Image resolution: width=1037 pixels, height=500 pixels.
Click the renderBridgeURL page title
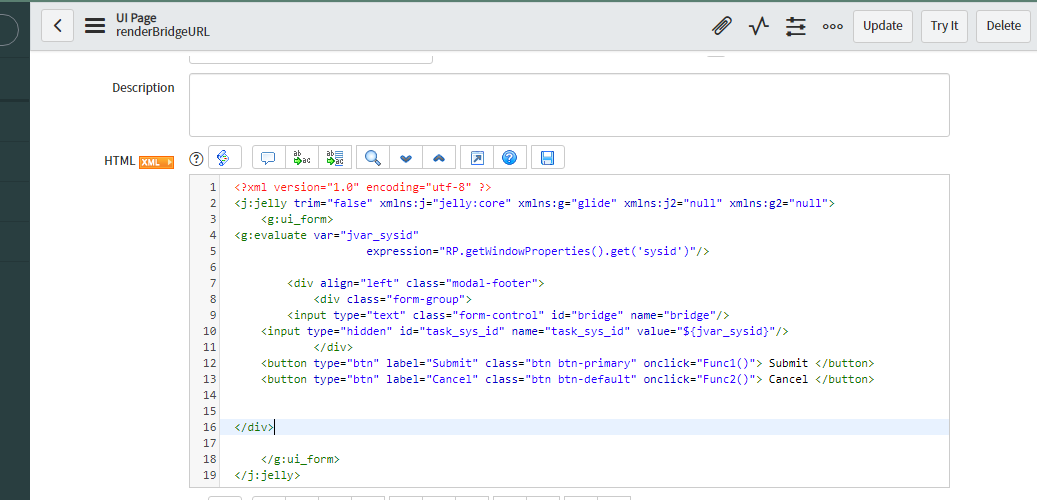(x=163, y=32)
